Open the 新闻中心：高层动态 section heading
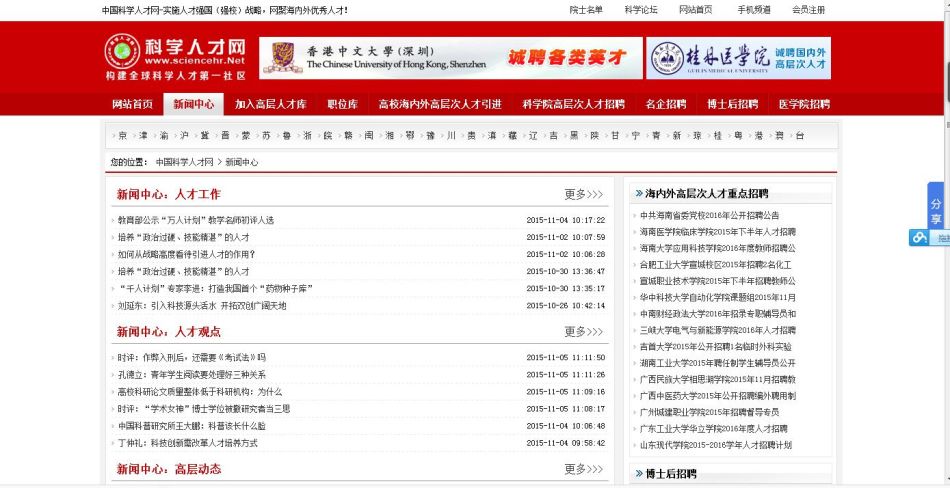Screen dimensions: 950x488 point(168,469)
